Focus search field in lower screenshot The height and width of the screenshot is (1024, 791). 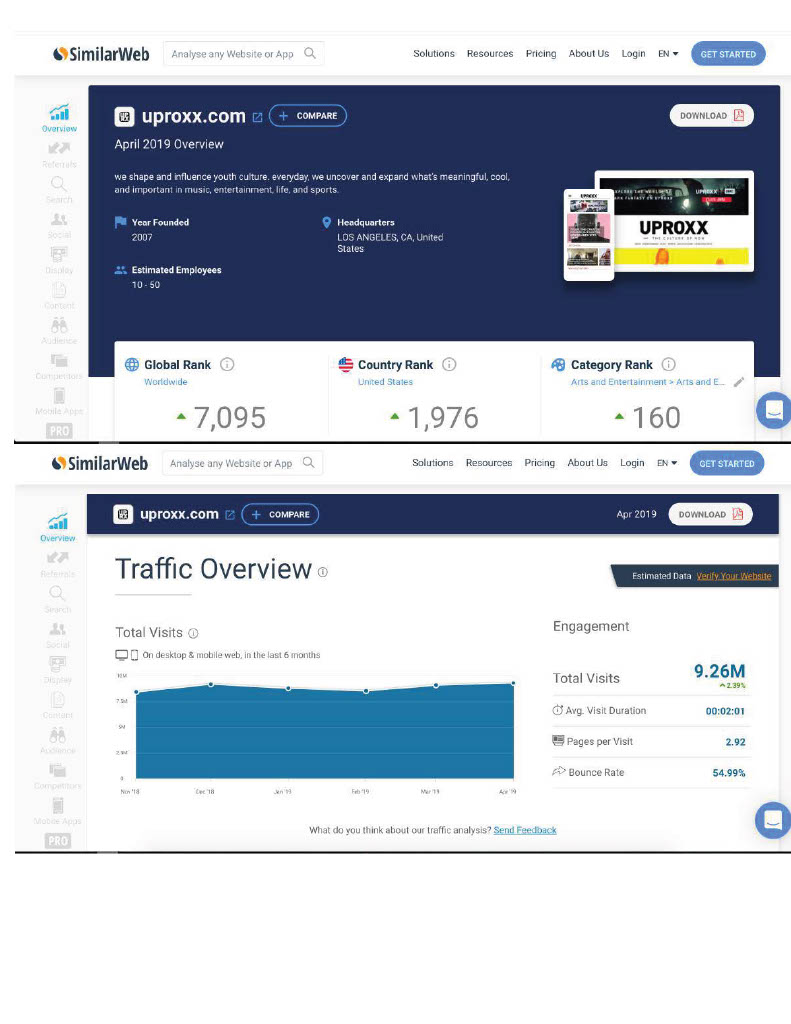click(x=242, y=463)
